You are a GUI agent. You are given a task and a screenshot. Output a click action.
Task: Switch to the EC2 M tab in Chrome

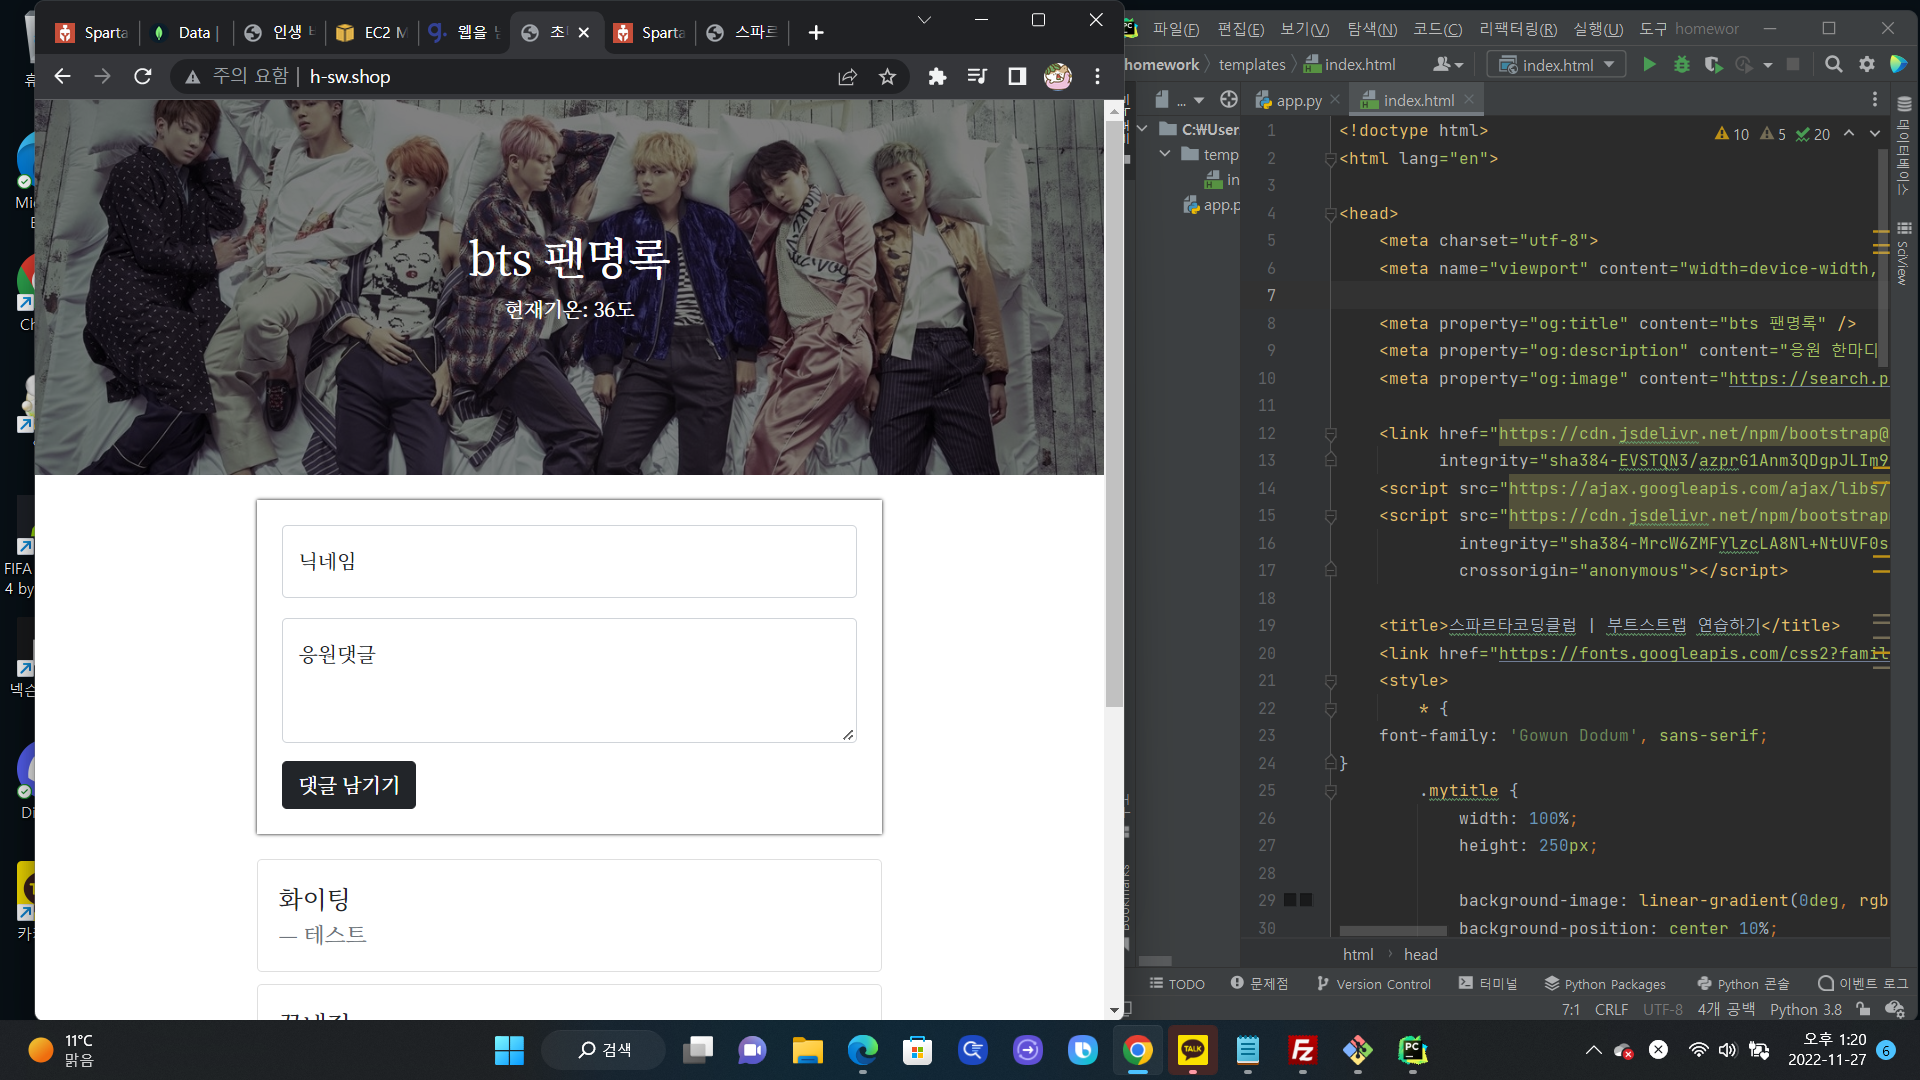pyautogui.click(x=373, y=33)
